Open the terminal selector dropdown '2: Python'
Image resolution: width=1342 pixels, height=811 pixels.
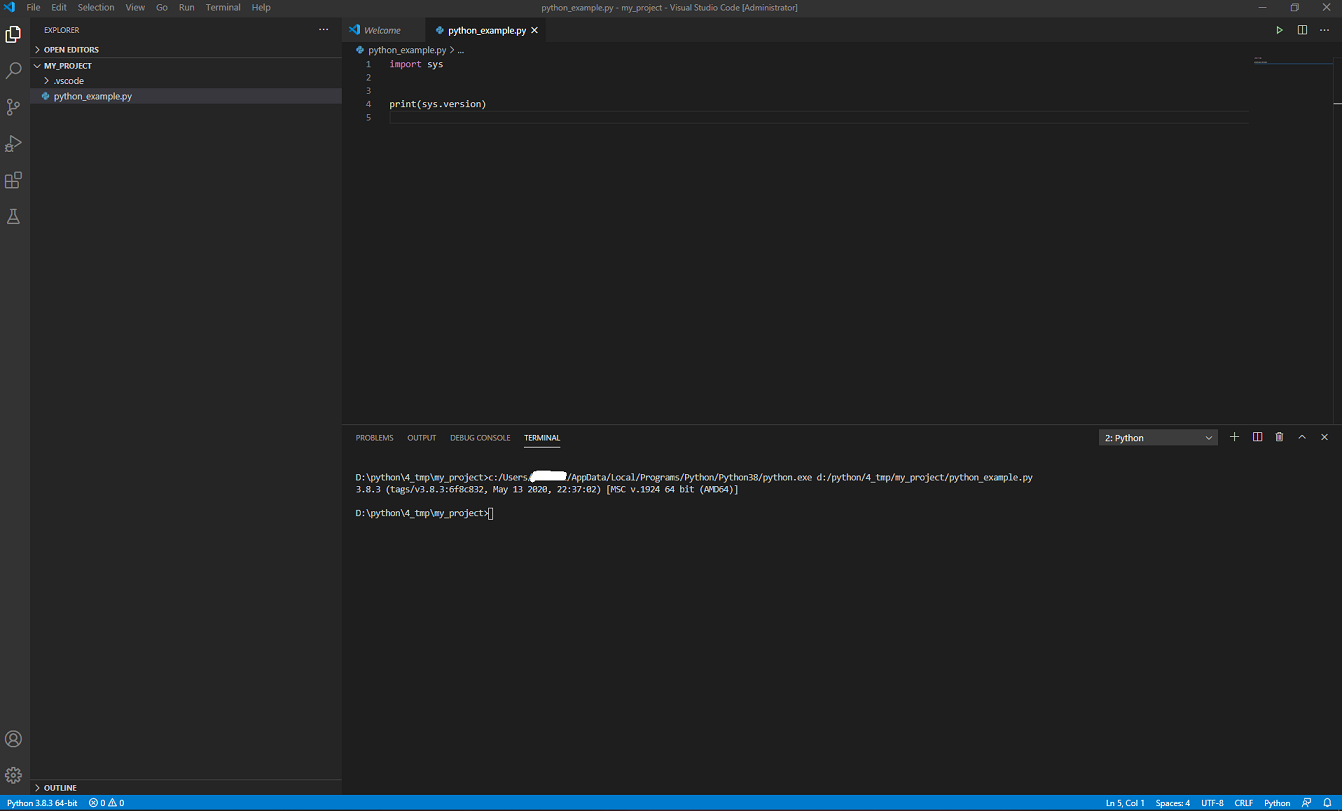point(1158,438)
